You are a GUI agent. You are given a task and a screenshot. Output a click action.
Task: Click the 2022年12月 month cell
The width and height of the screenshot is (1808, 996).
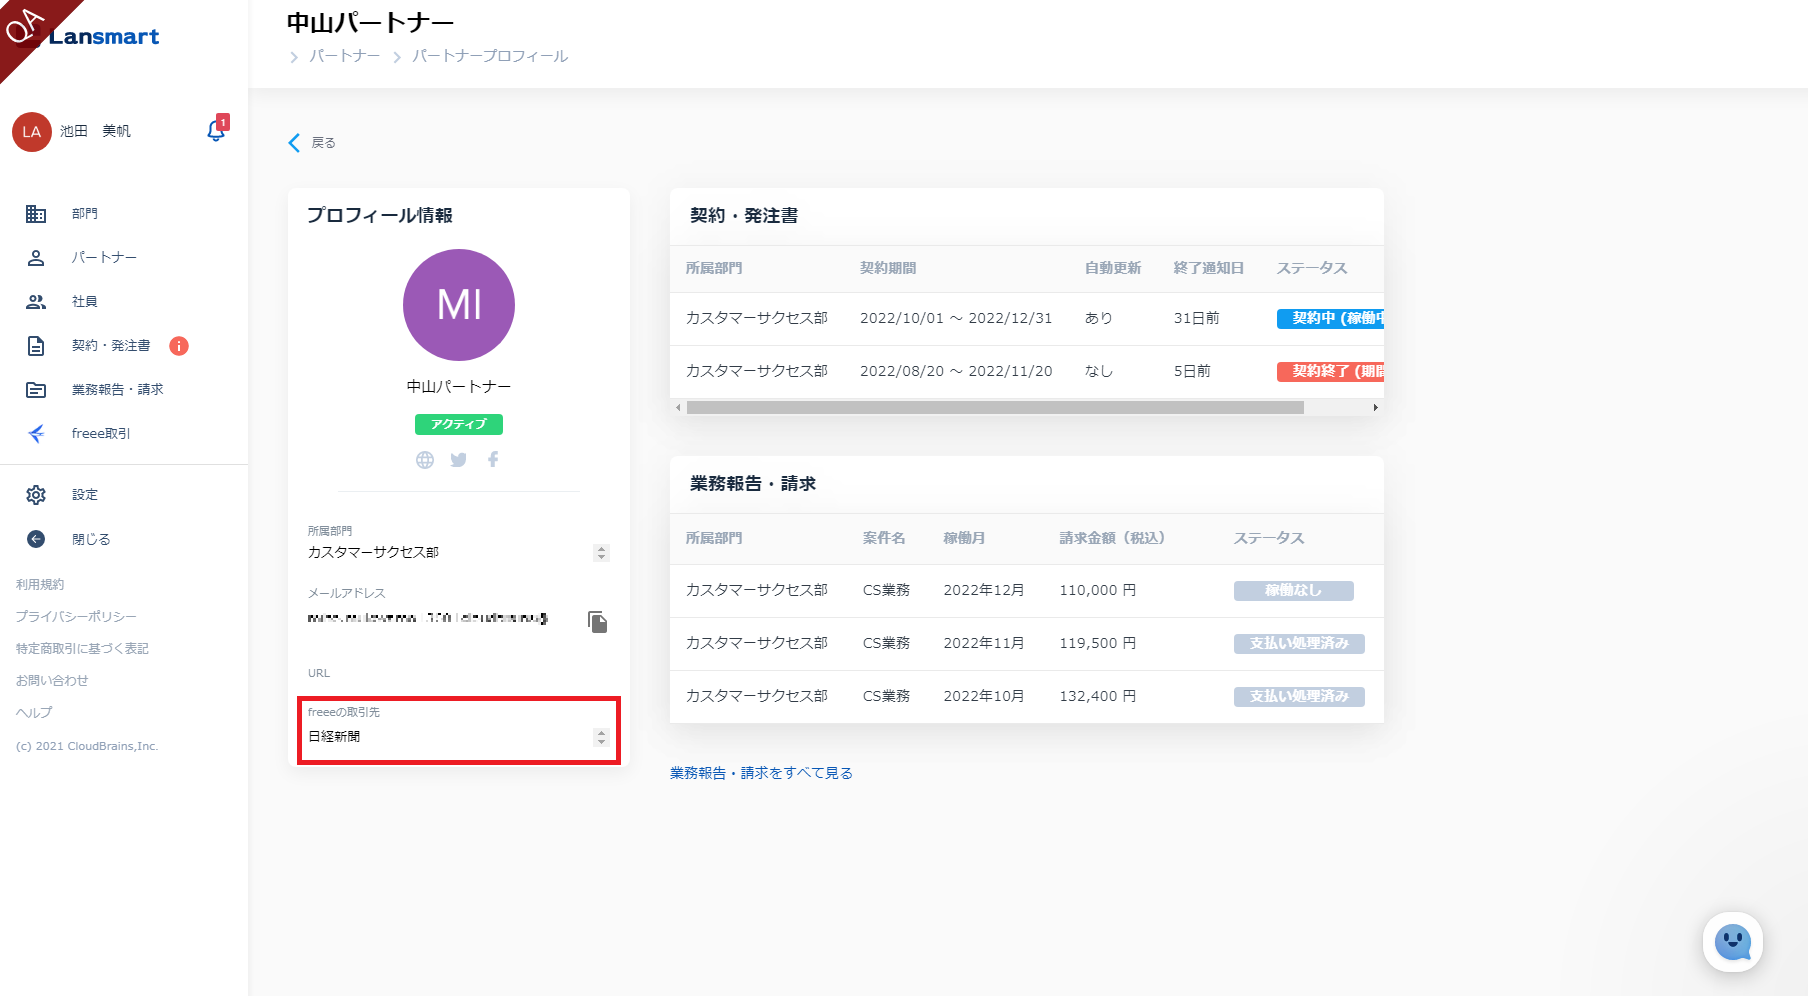point(984,591)
